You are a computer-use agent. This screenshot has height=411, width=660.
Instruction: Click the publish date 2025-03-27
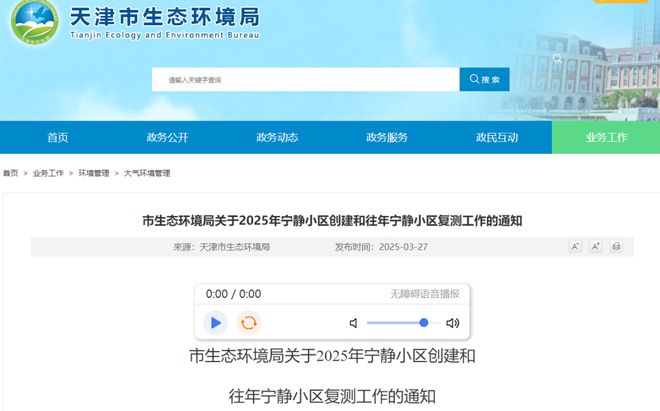tap(403, 247)
